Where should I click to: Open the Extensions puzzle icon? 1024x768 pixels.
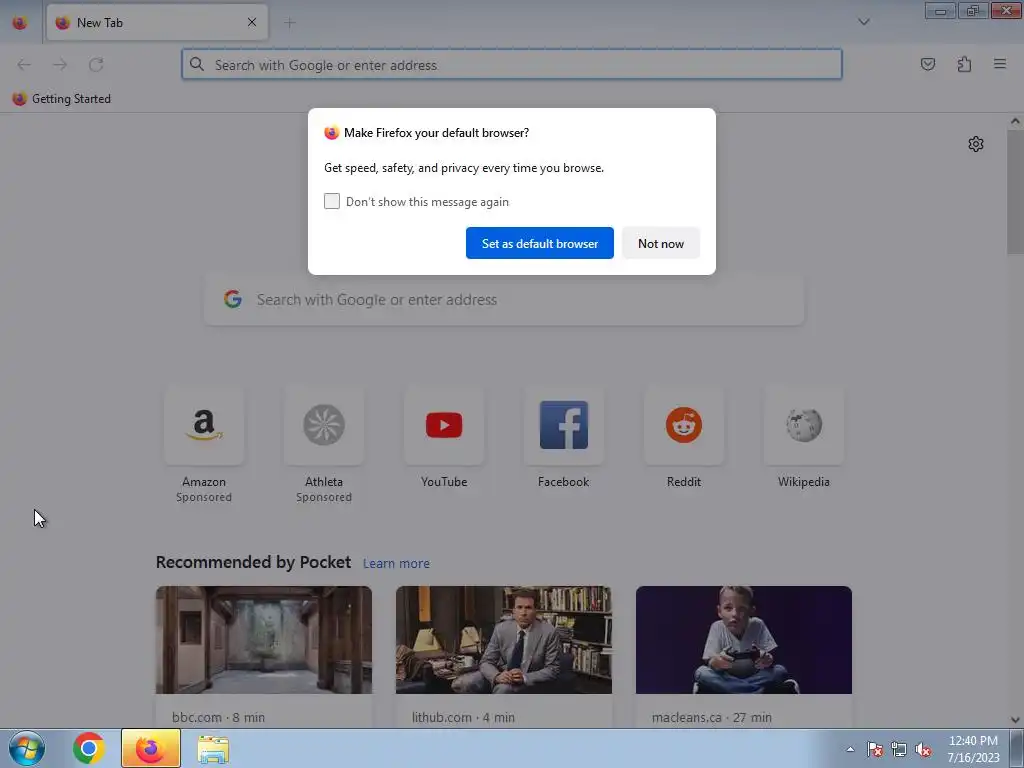(x=964, y=64)
